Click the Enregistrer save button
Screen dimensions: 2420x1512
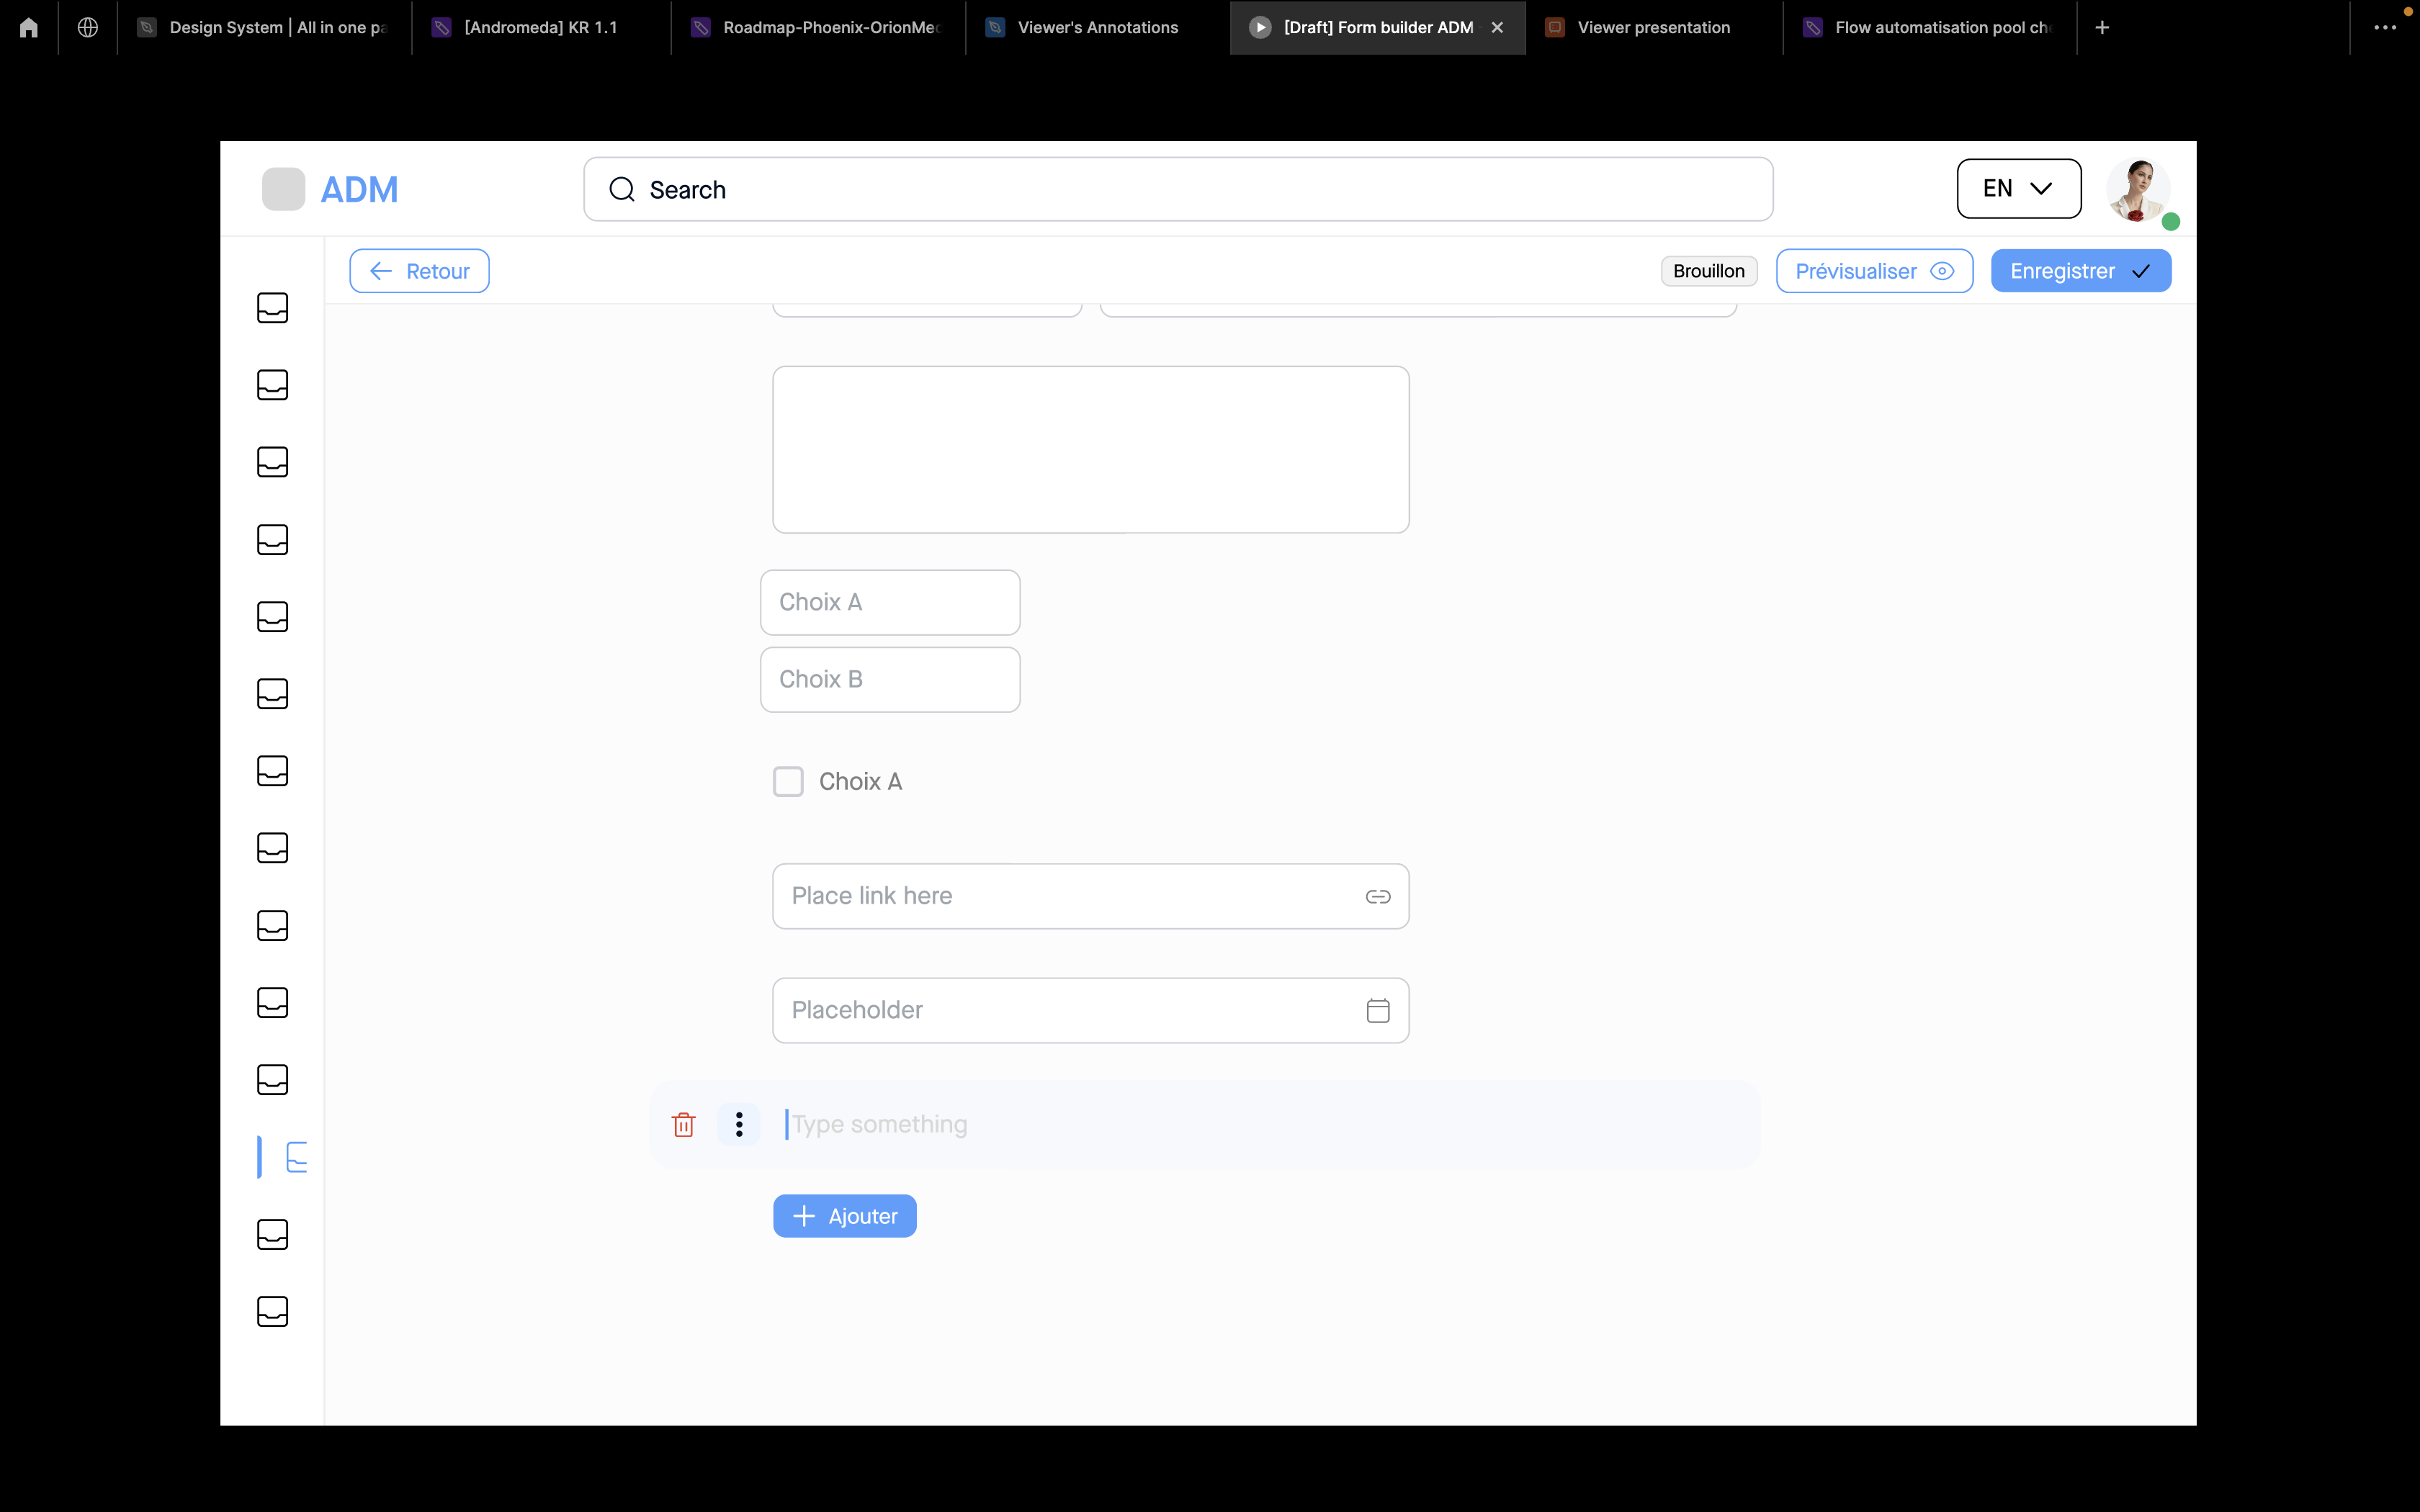pos(2080,271)
